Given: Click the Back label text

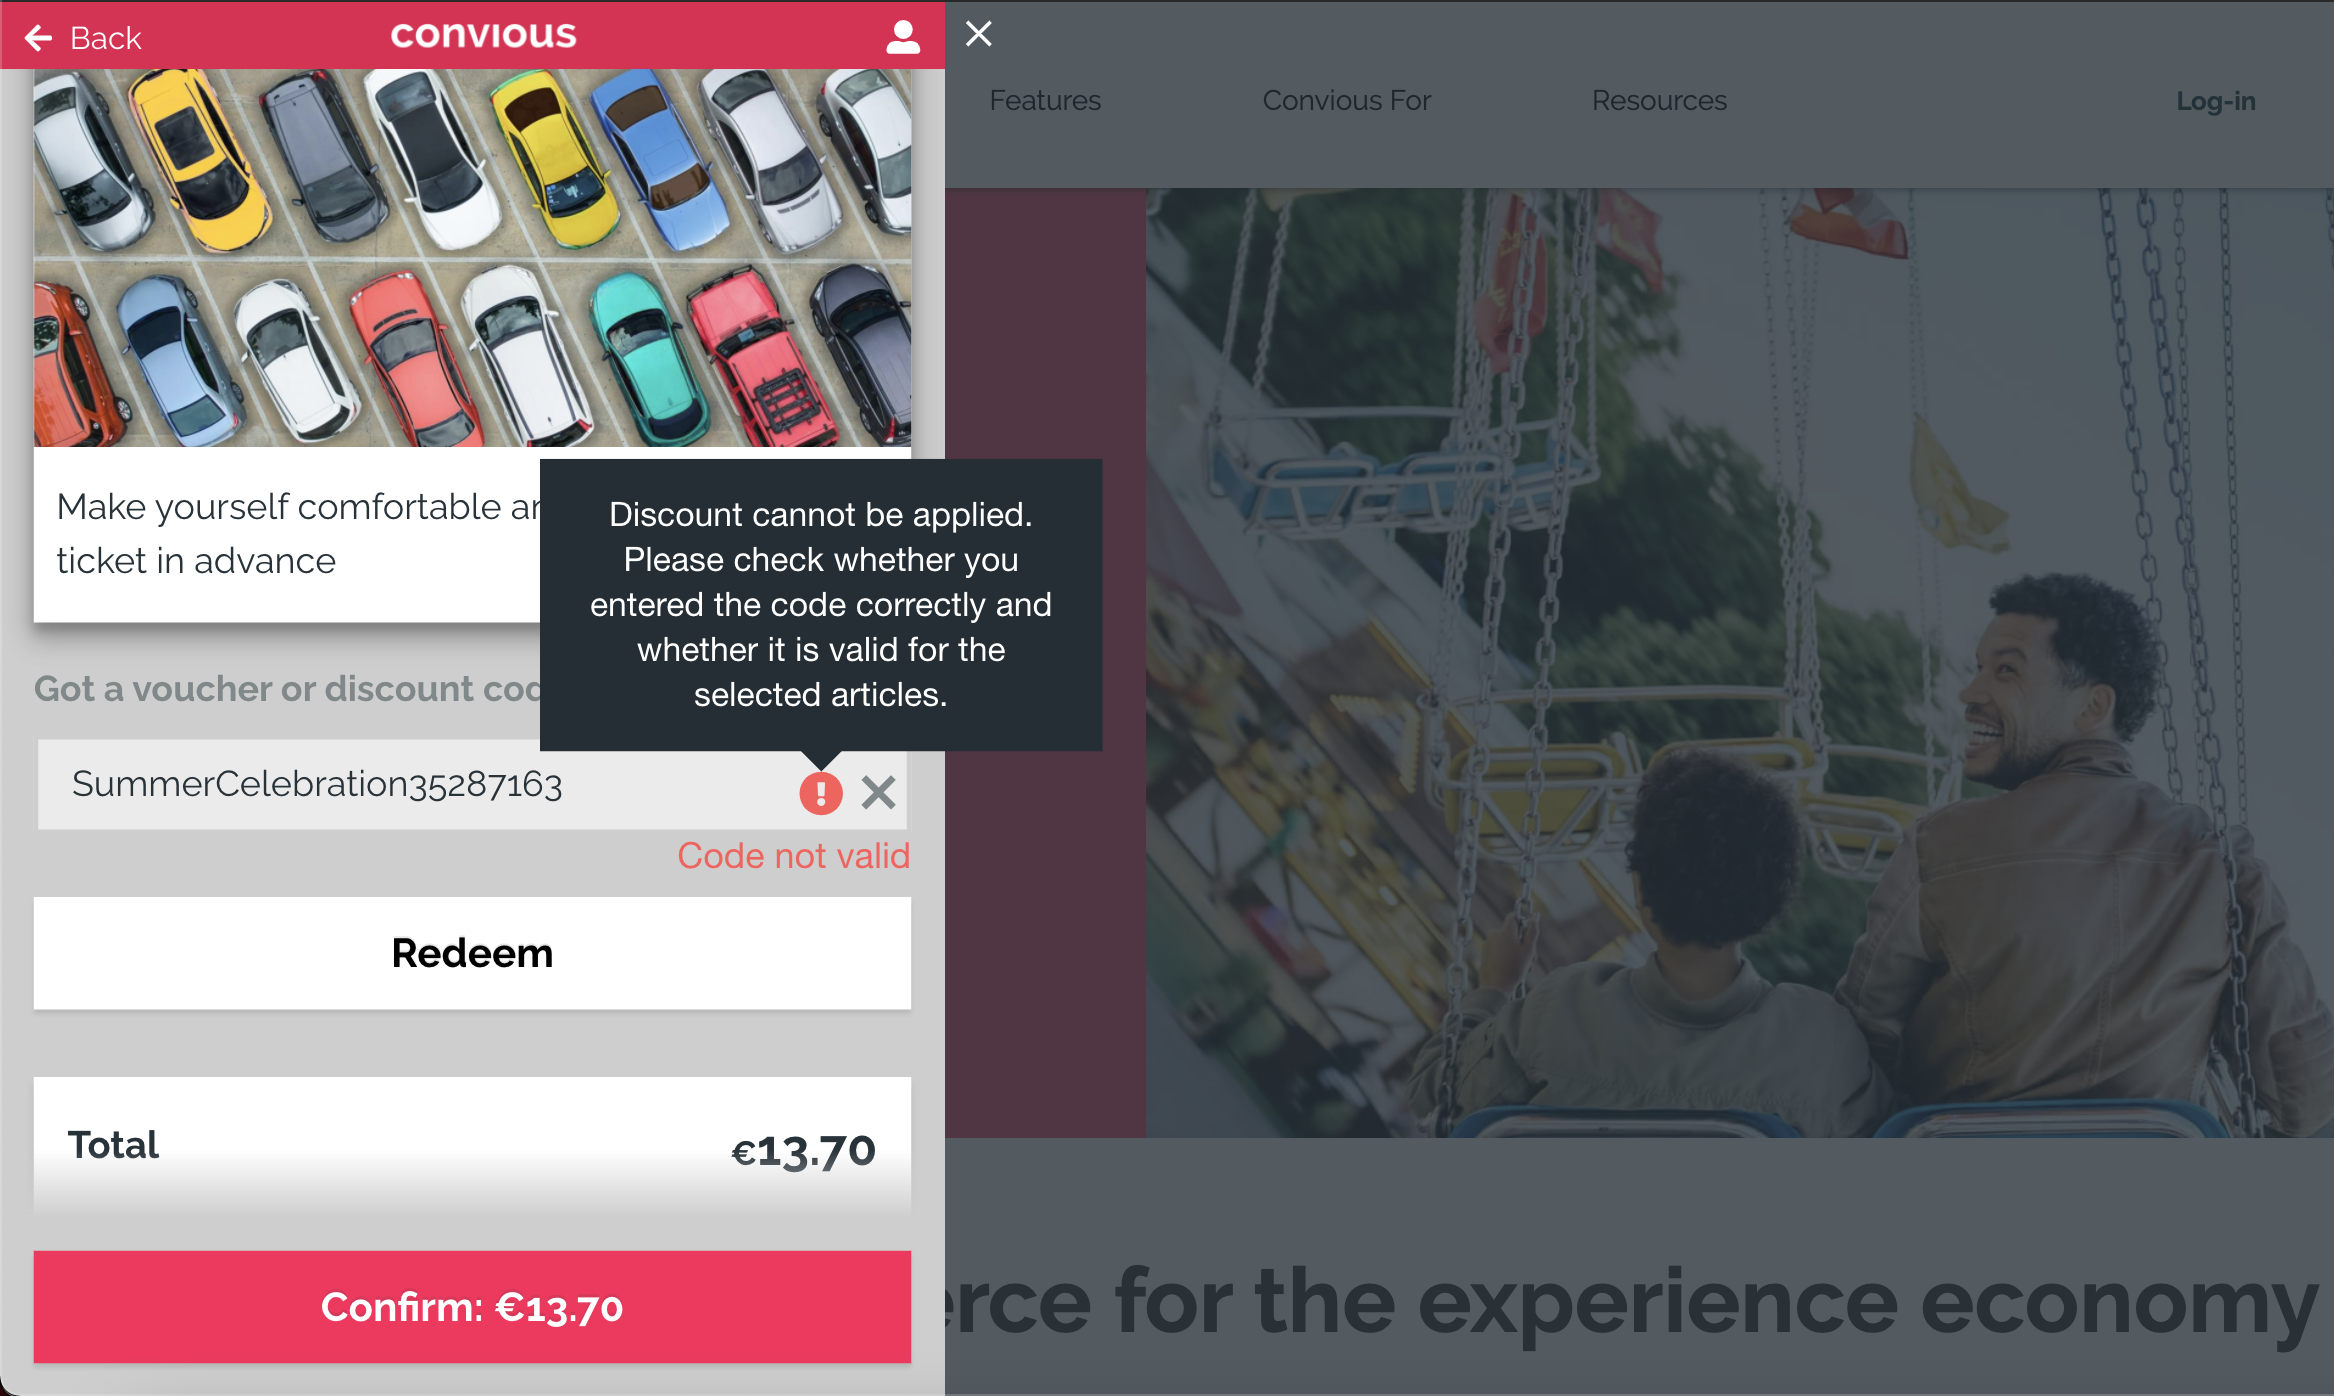Looking at the screenshot, I should tap(105, 38).
